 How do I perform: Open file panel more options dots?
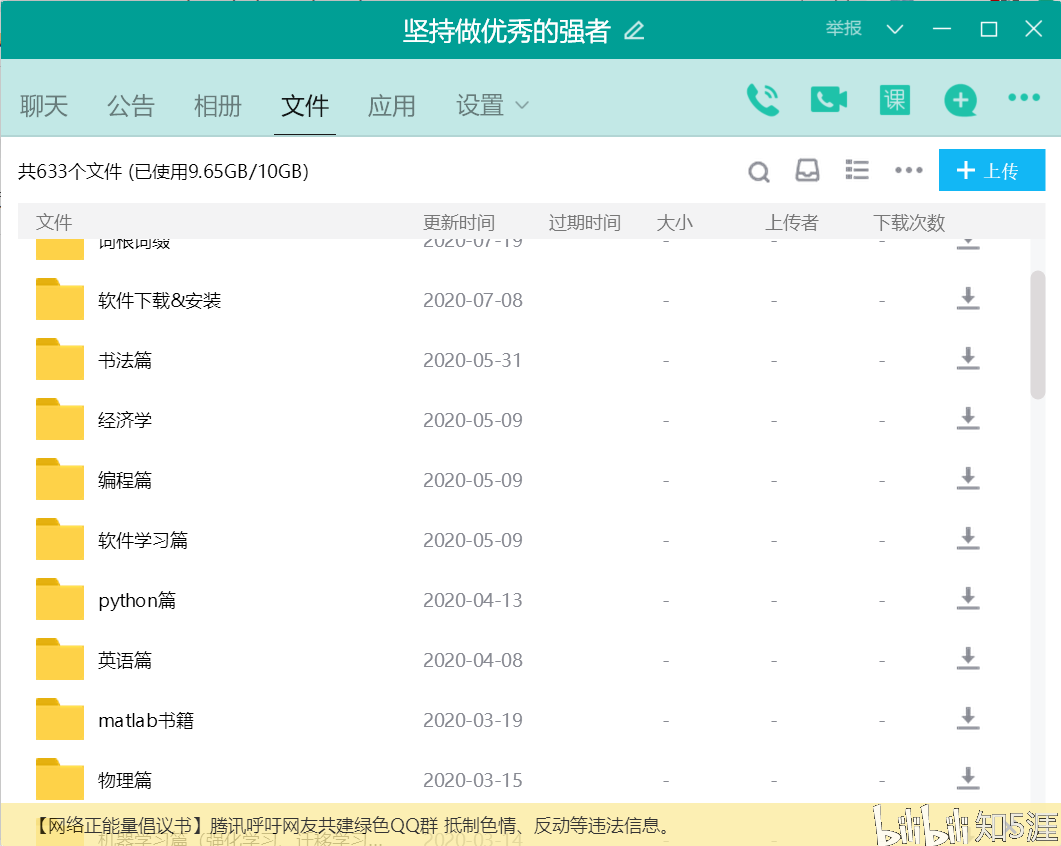(x=909, y=170)
